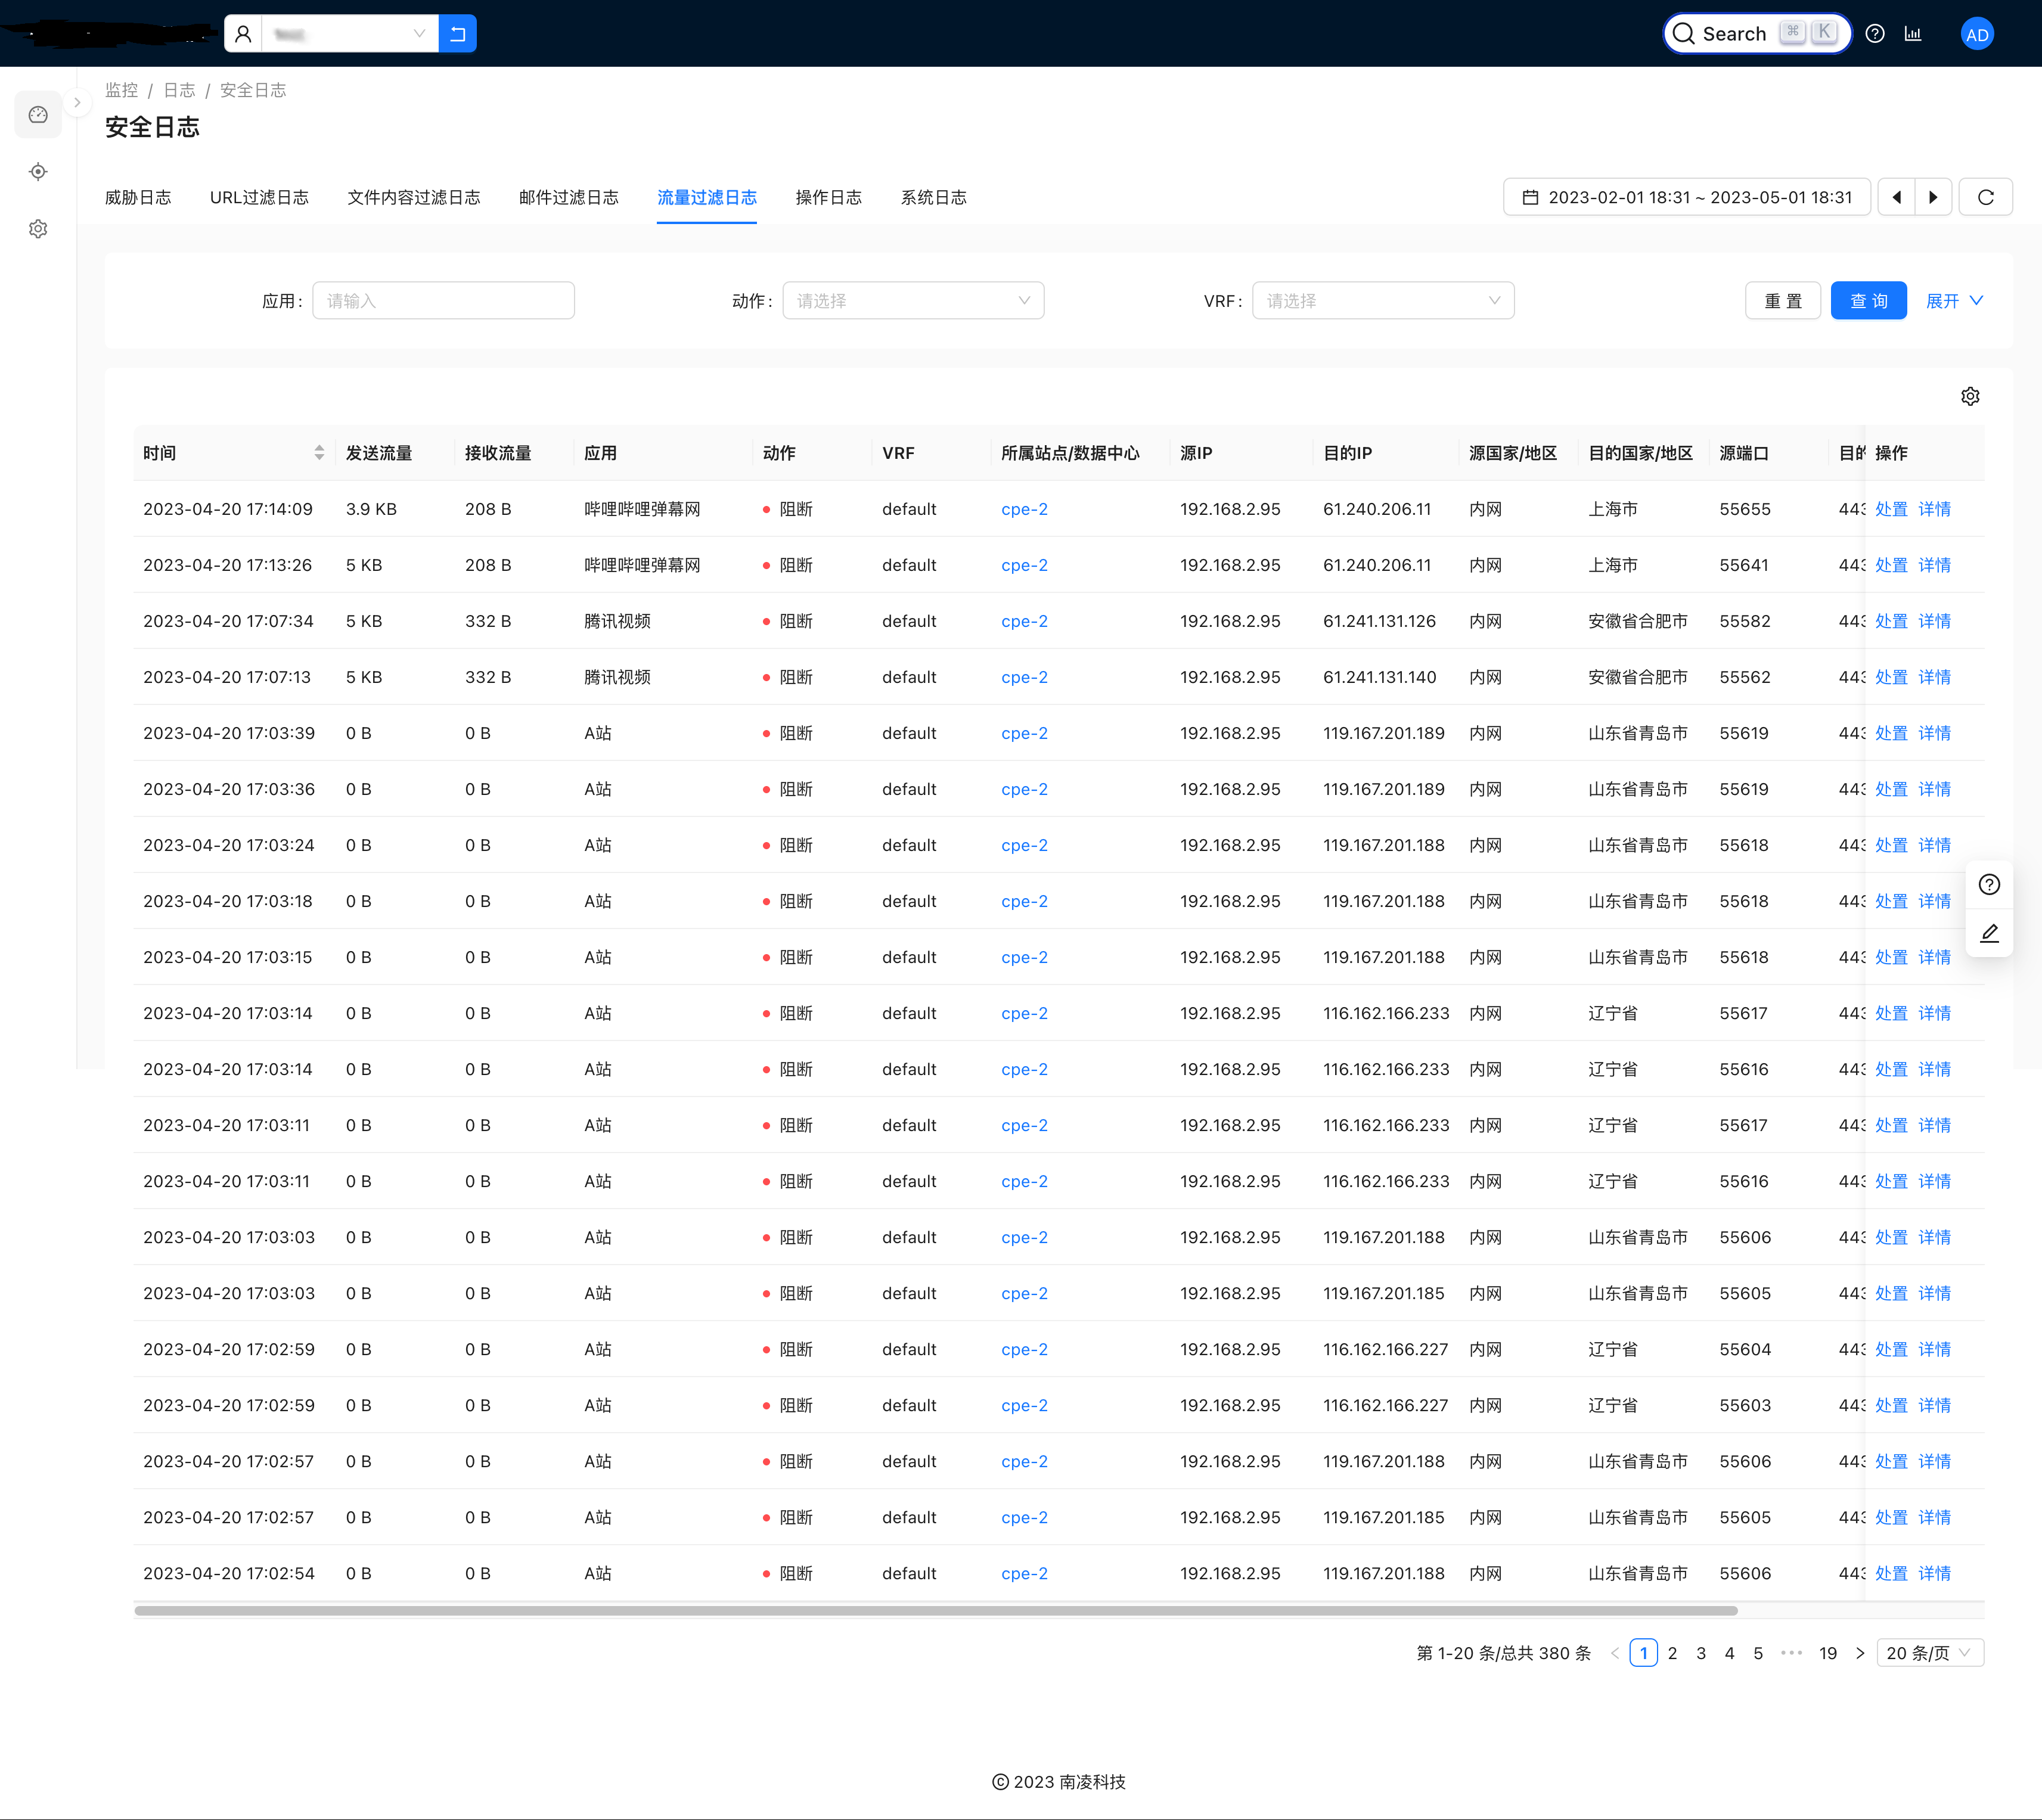The image size is (2042, 1820).
Task: Go to previous time range arrow
Action: [x=1897, y=197]
